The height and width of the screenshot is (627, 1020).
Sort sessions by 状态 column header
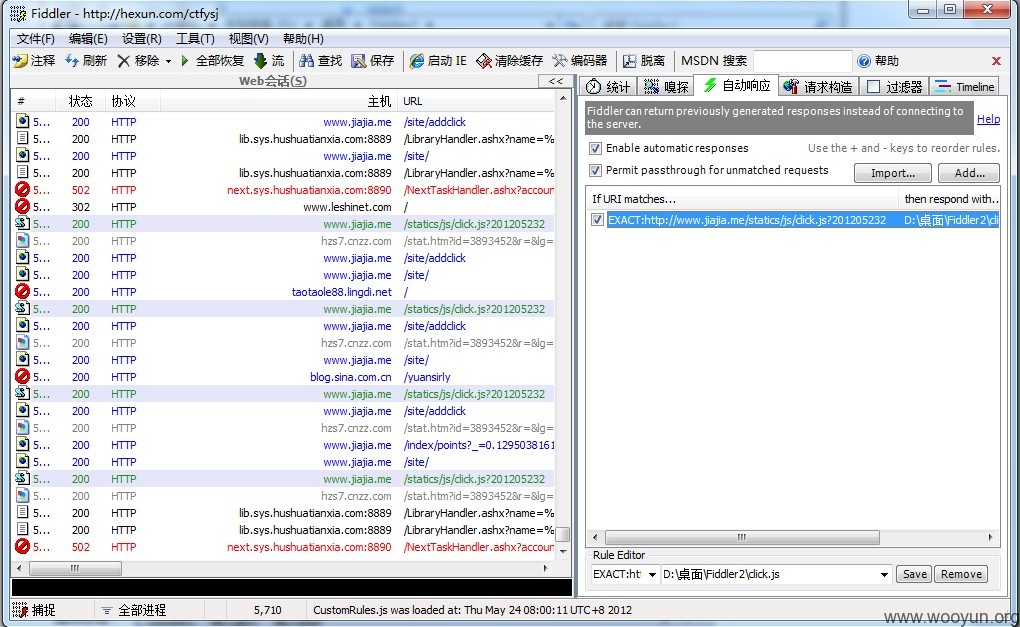click(x=81, y=101)
